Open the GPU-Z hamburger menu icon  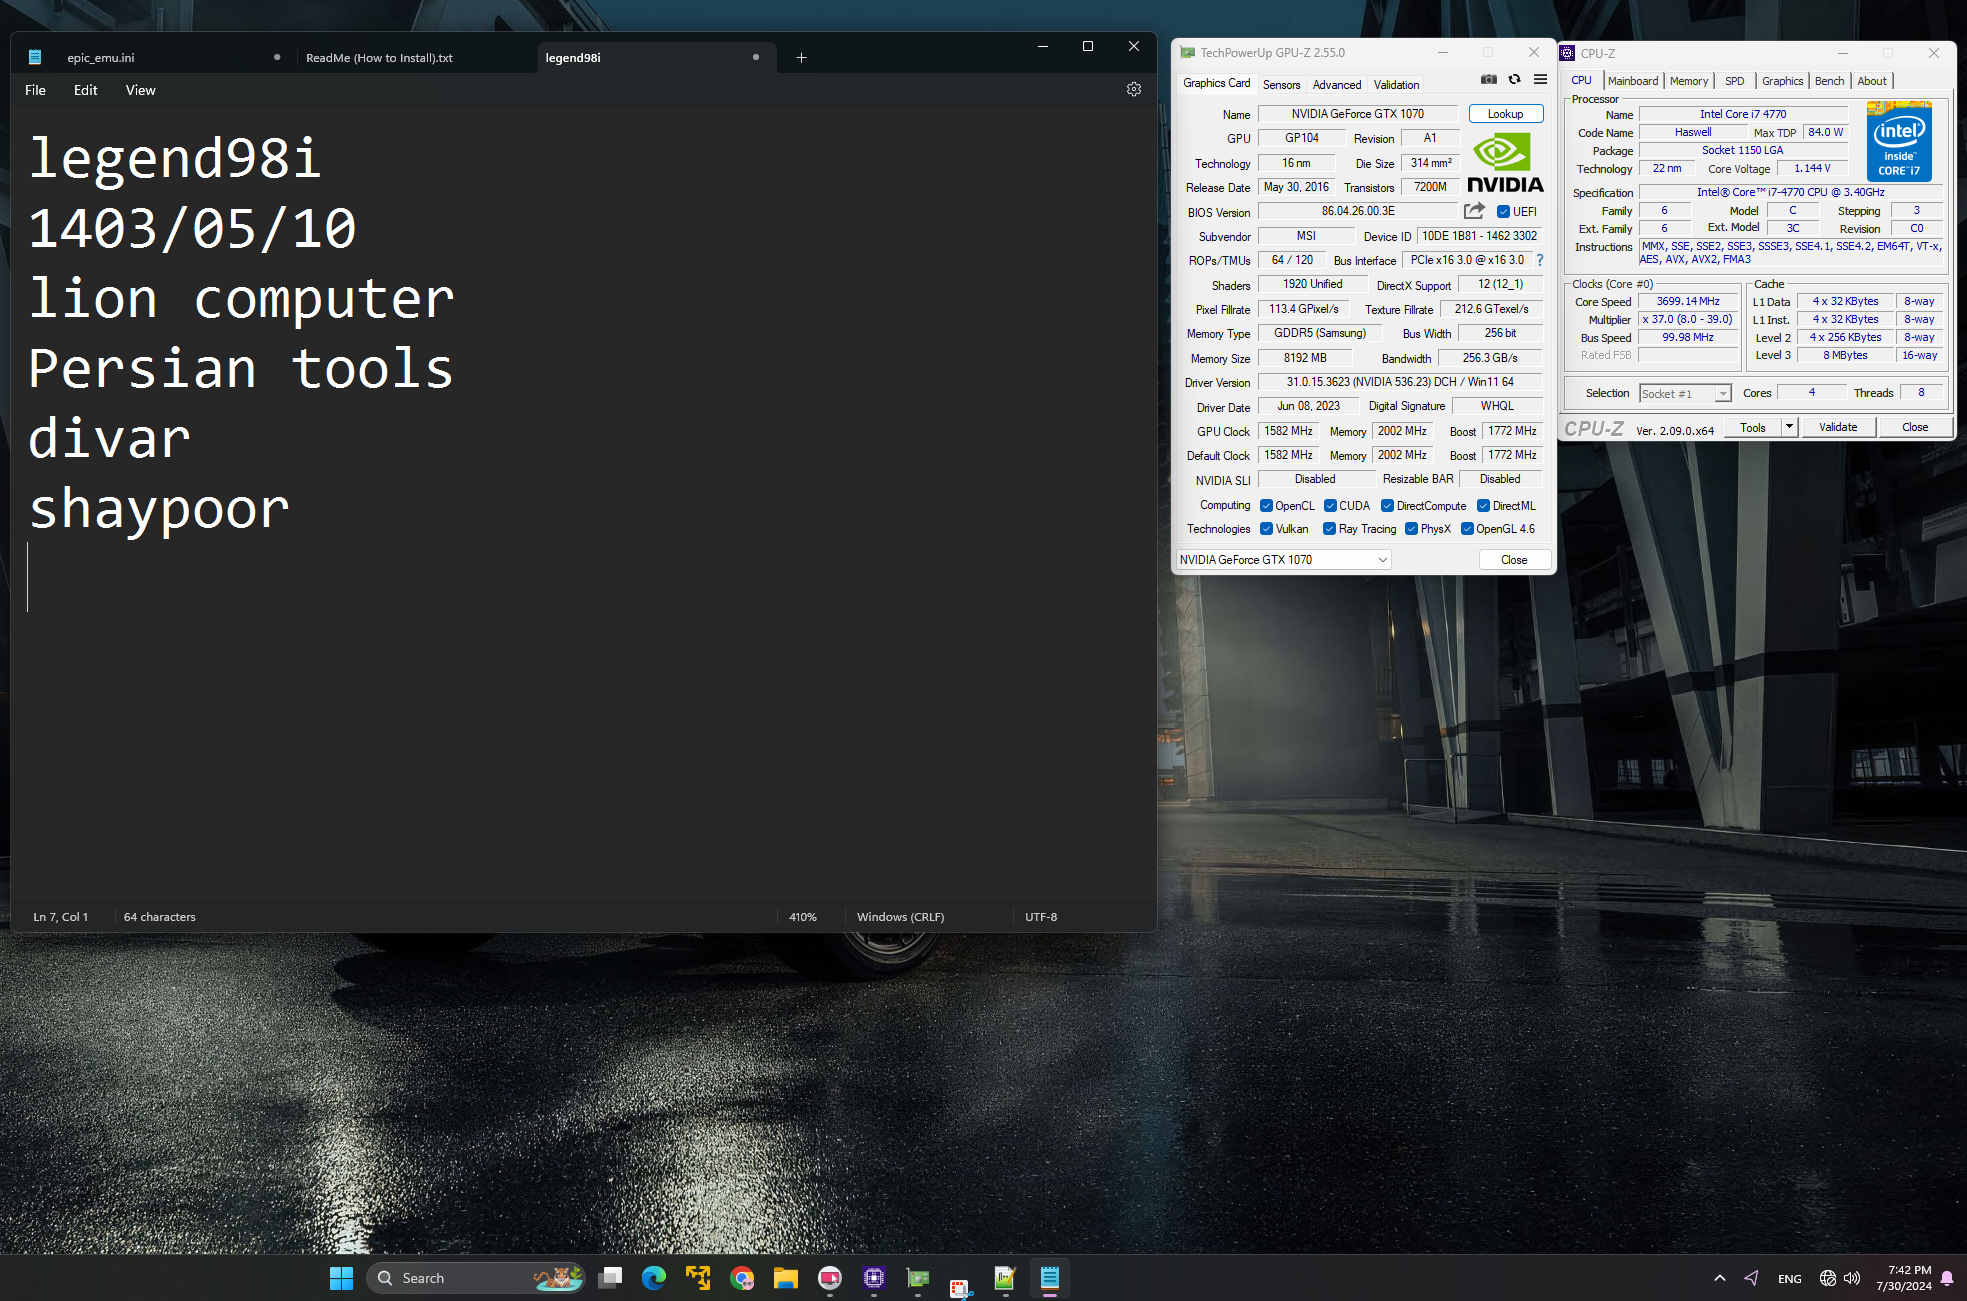pyautogui.click(x=1540, y=80)
